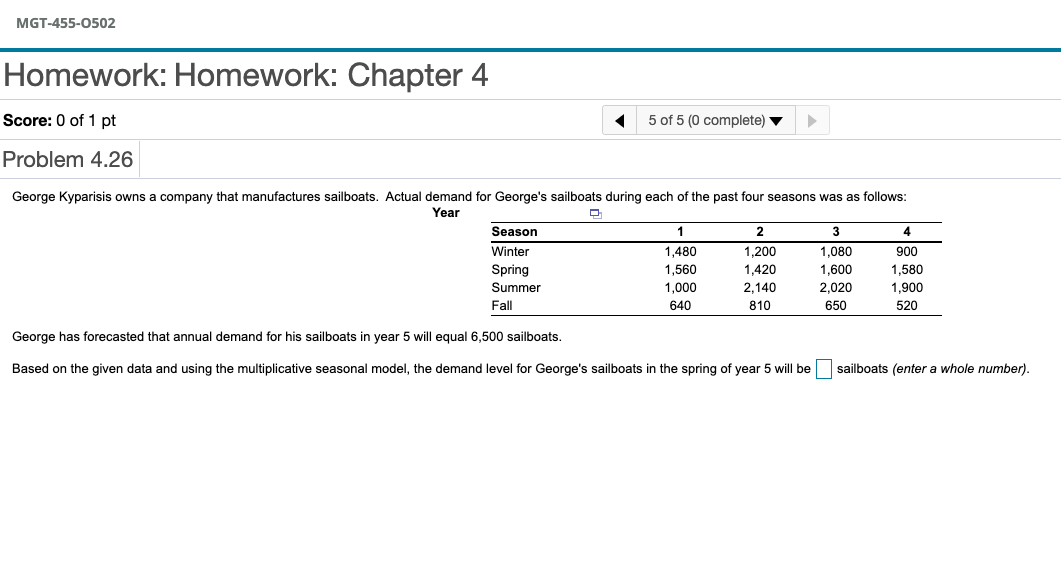Image resolution: width=1061 pixels, height=584 pixels.
Task: Click the answer checkbox-style input near sailboats
Action: (823, 369)
